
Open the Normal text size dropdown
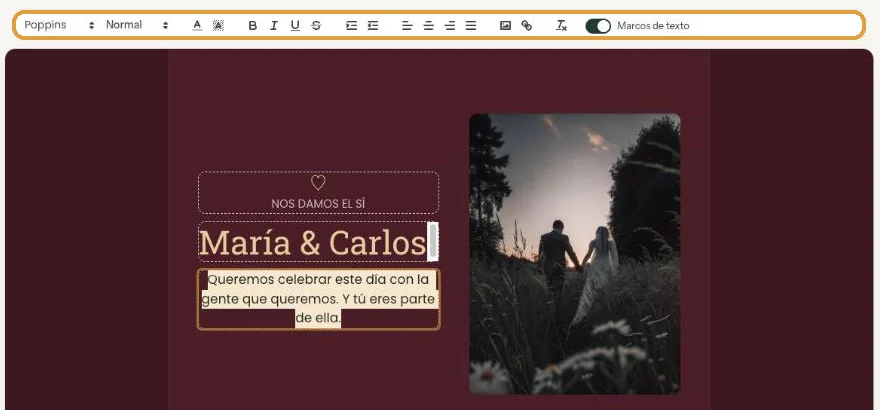(137, 25)
